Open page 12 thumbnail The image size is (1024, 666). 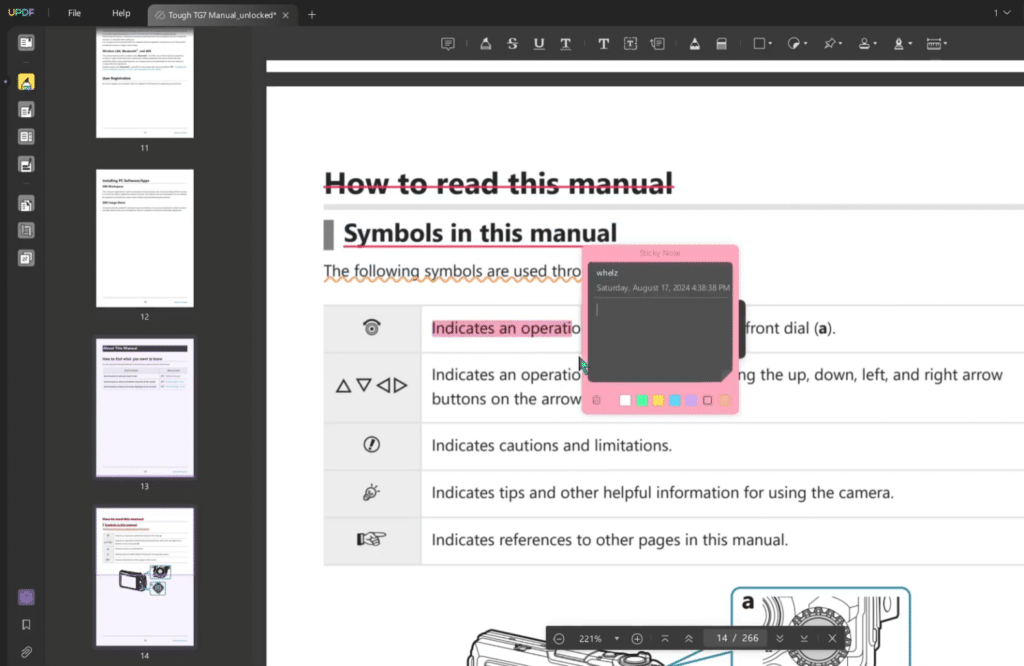144,238
